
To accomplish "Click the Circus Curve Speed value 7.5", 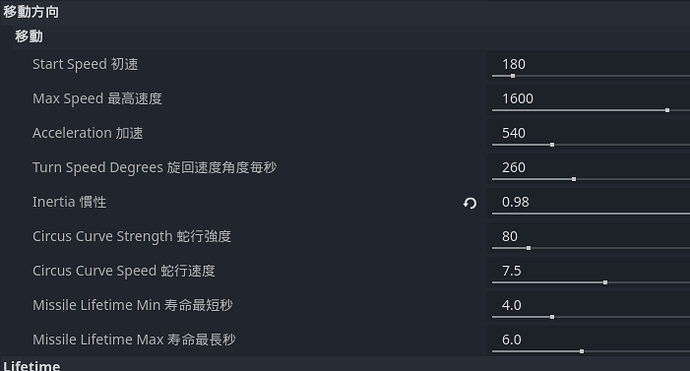I will (x=588, y=272).
